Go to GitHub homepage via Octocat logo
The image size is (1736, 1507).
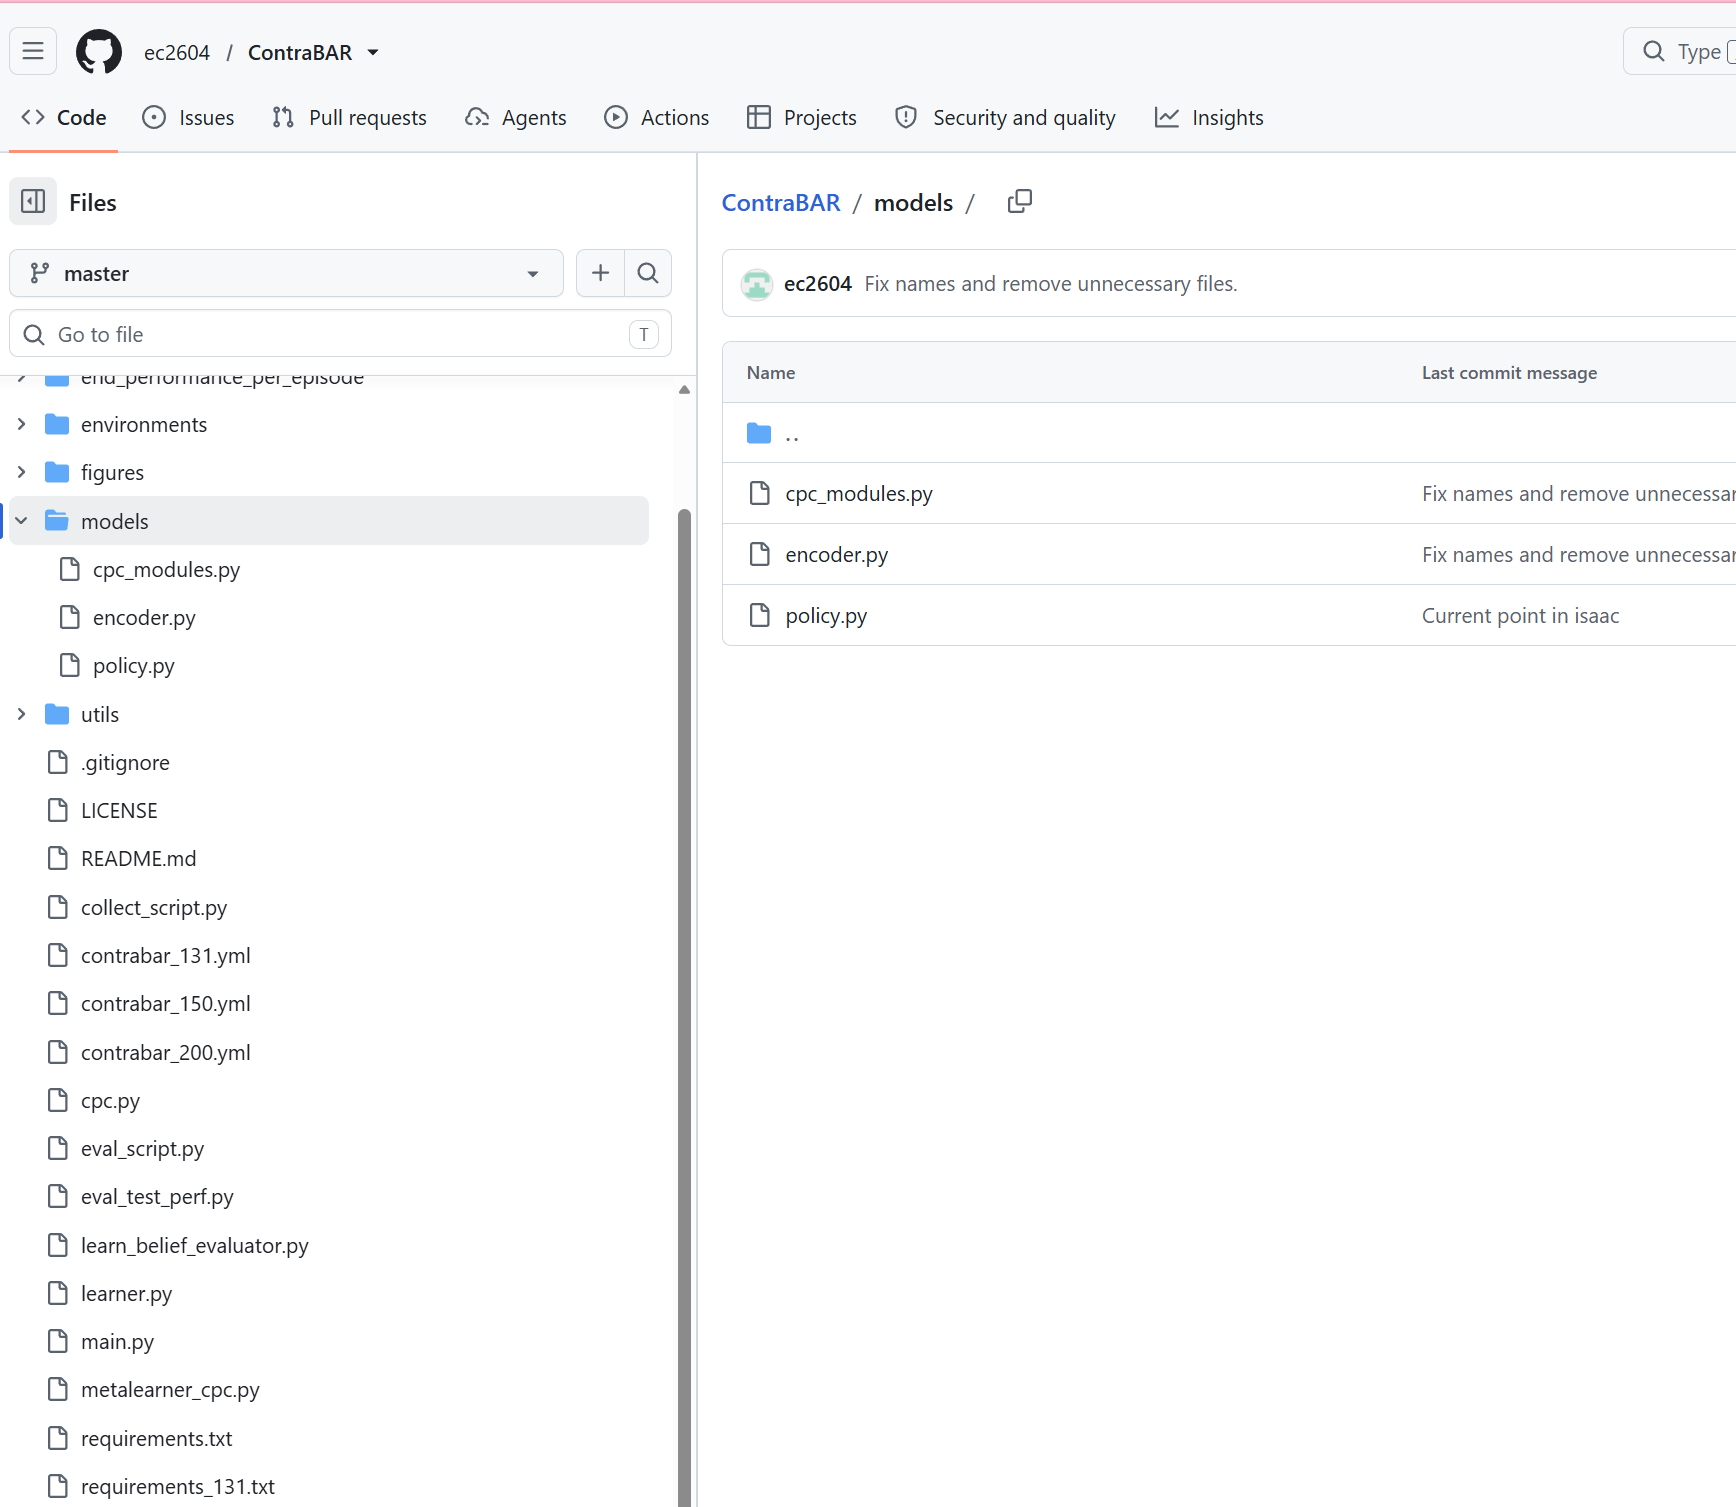tap(99, 52)
